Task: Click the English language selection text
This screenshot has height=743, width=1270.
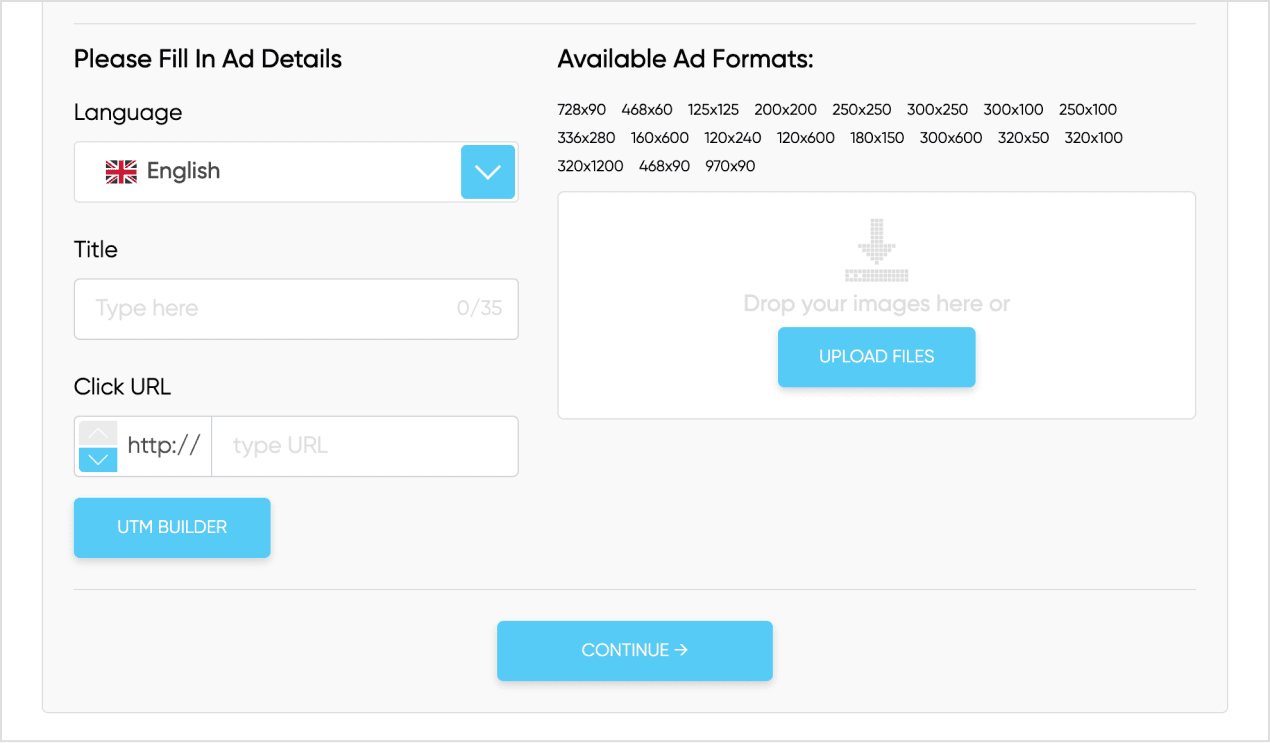Action: point(183,172)
